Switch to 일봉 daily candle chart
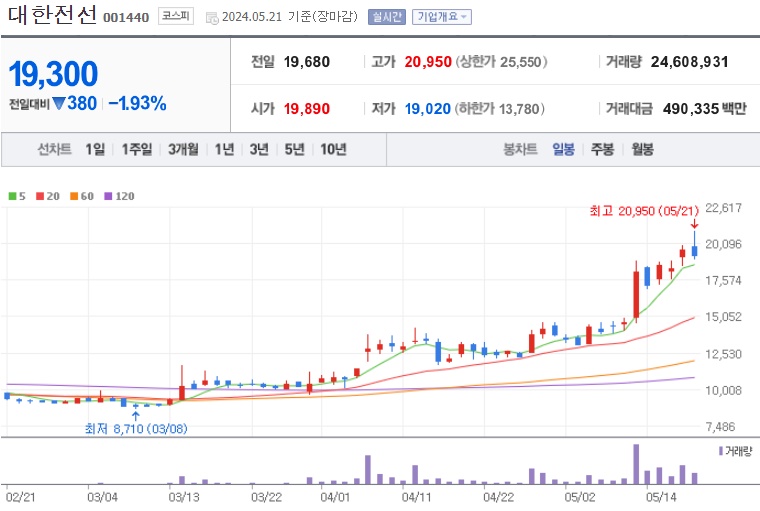The image size is (760, 511). 563,149
